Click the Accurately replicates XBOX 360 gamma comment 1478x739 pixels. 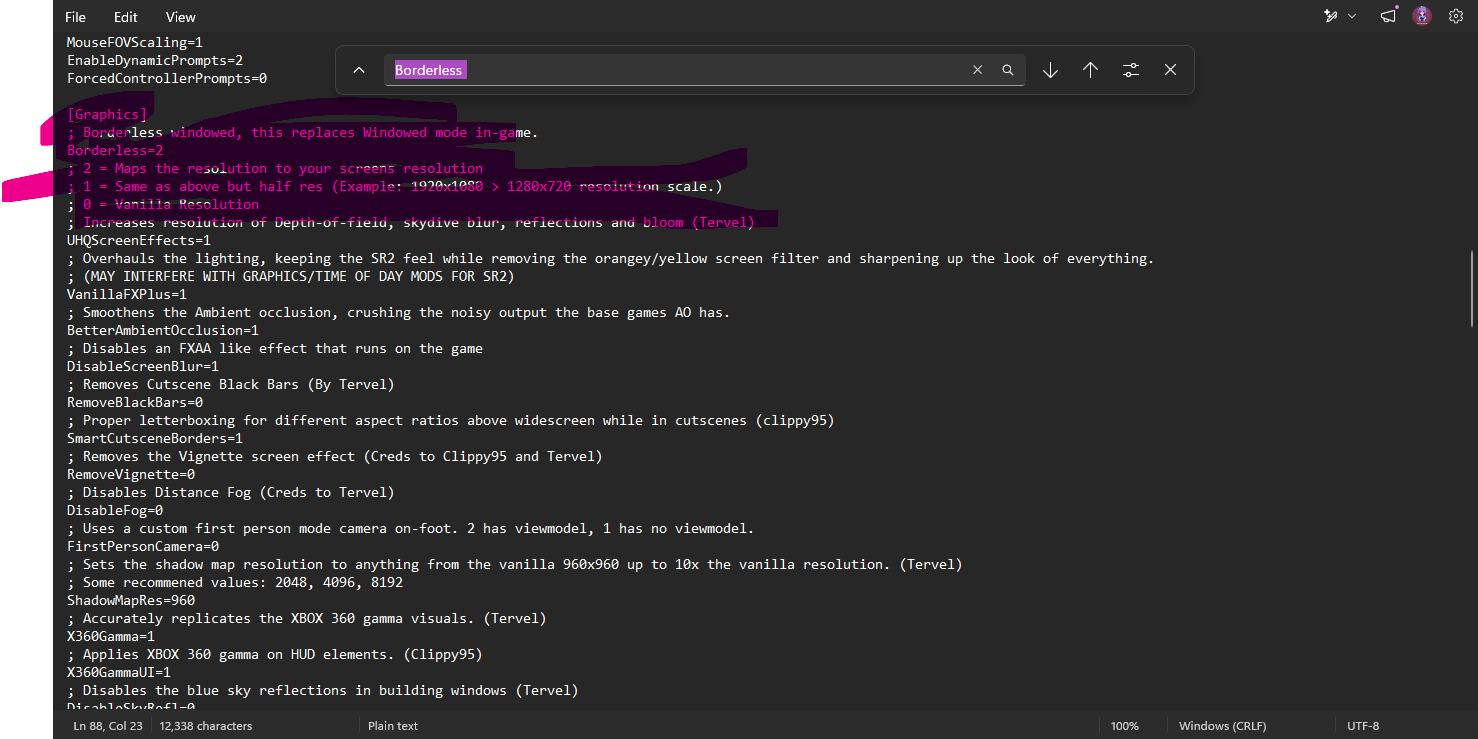(307, 618)
